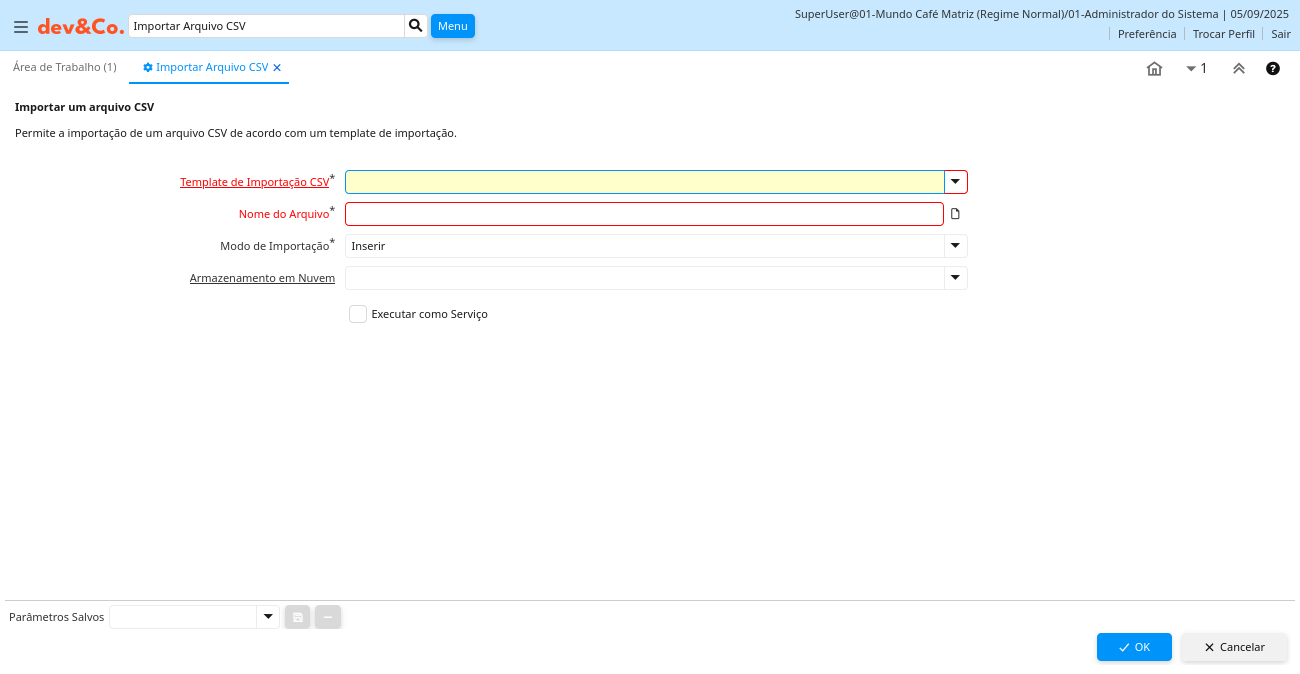Screen dimensions: 1300x674
Task: Click the save parameters disk icon
Action: 297,617
